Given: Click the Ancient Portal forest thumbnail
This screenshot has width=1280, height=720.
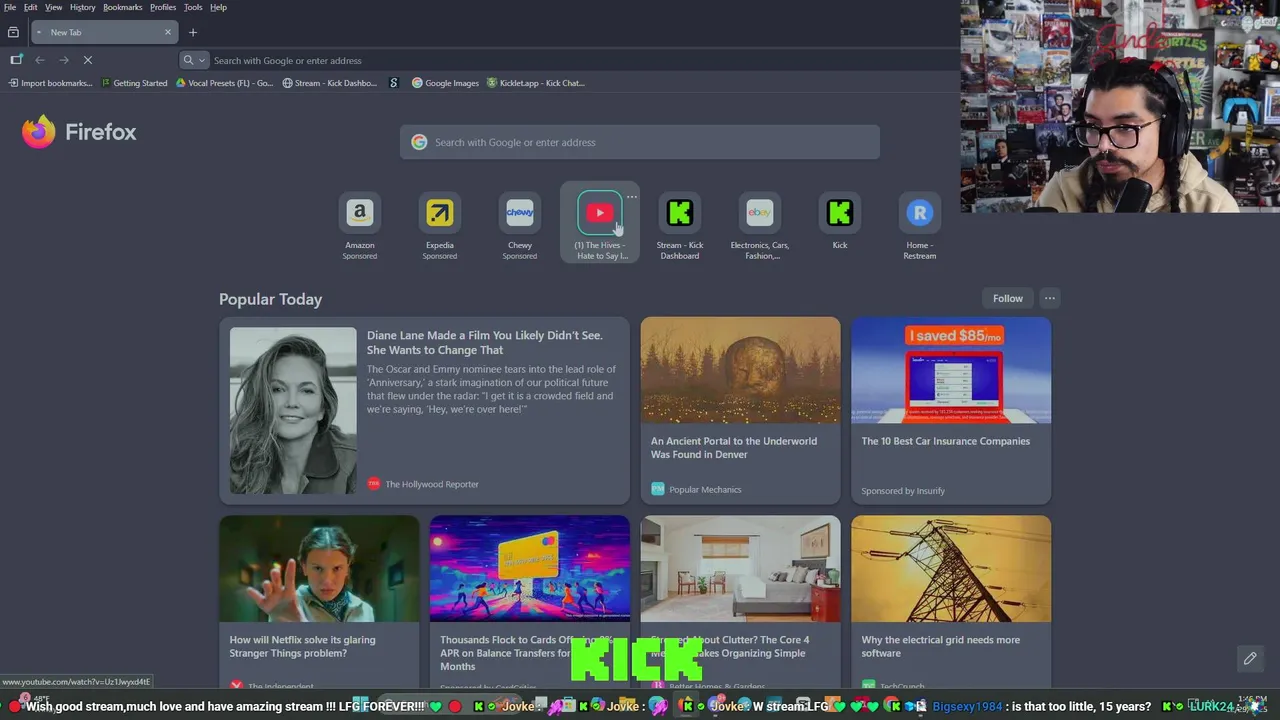Looking at the screenshot, I should [x=740, y=370].
